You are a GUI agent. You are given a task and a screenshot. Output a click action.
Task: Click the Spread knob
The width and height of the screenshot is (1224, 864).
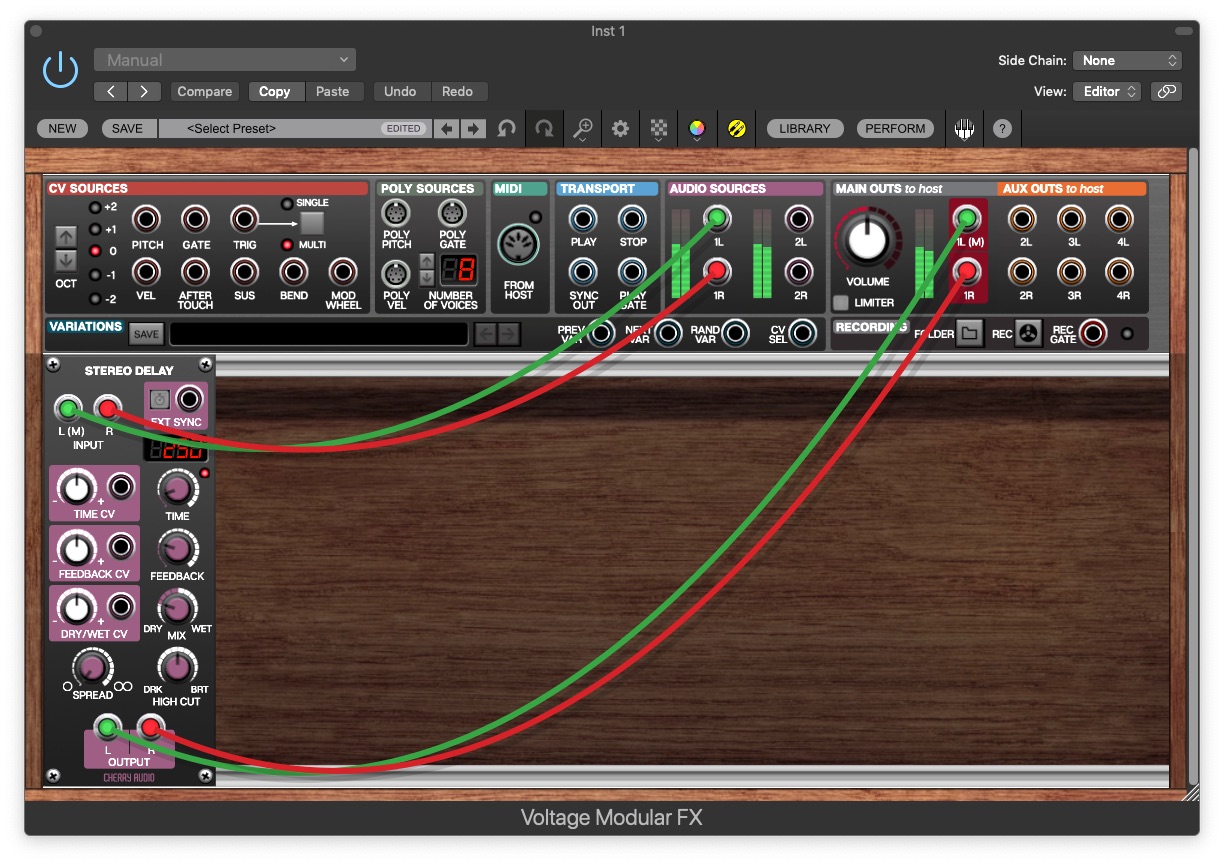92,667
